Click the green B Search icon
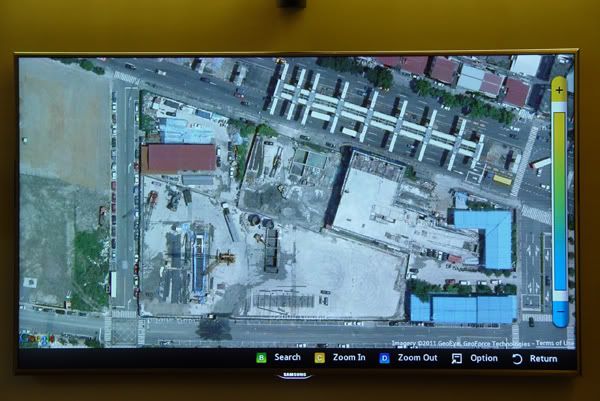Viewport: 600px width, 401px height. 261,358
